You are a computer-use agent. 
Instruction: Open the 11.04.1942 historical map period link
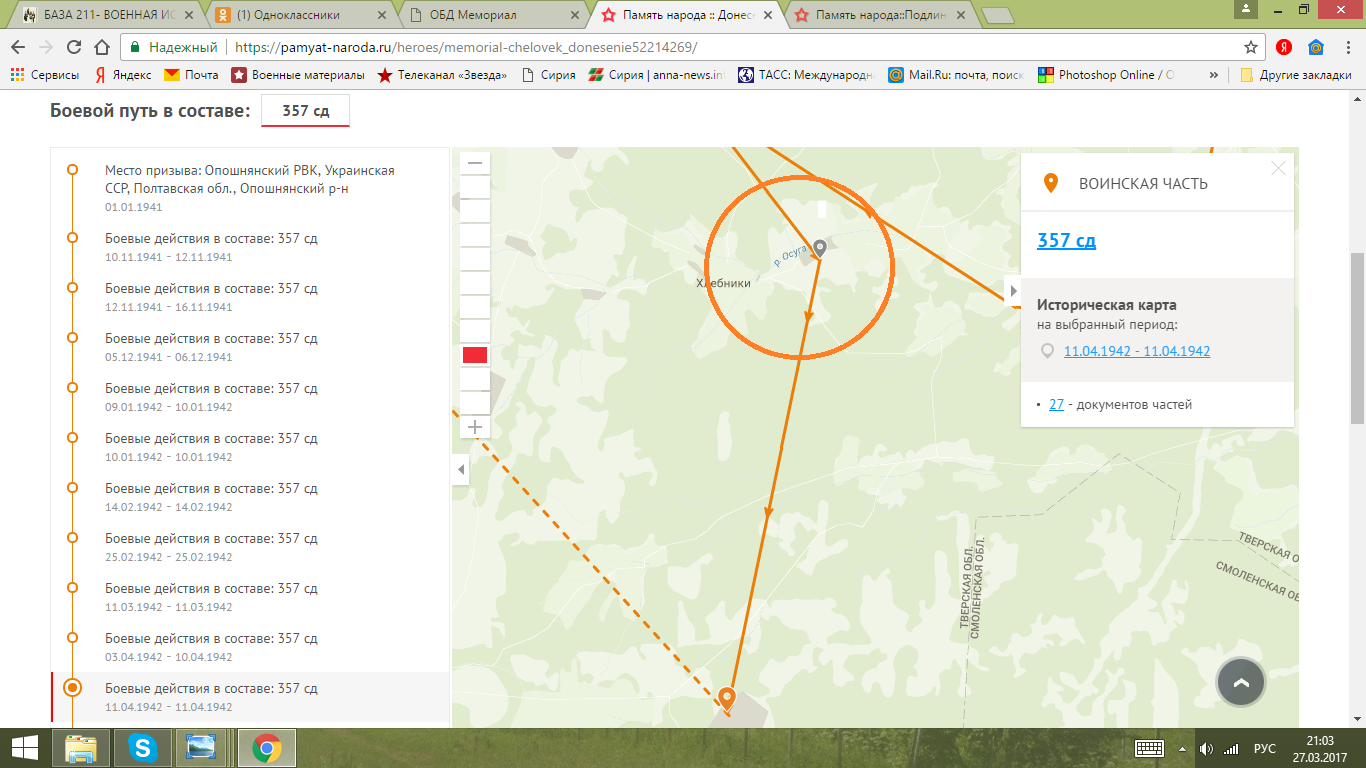coord(1137,351)
